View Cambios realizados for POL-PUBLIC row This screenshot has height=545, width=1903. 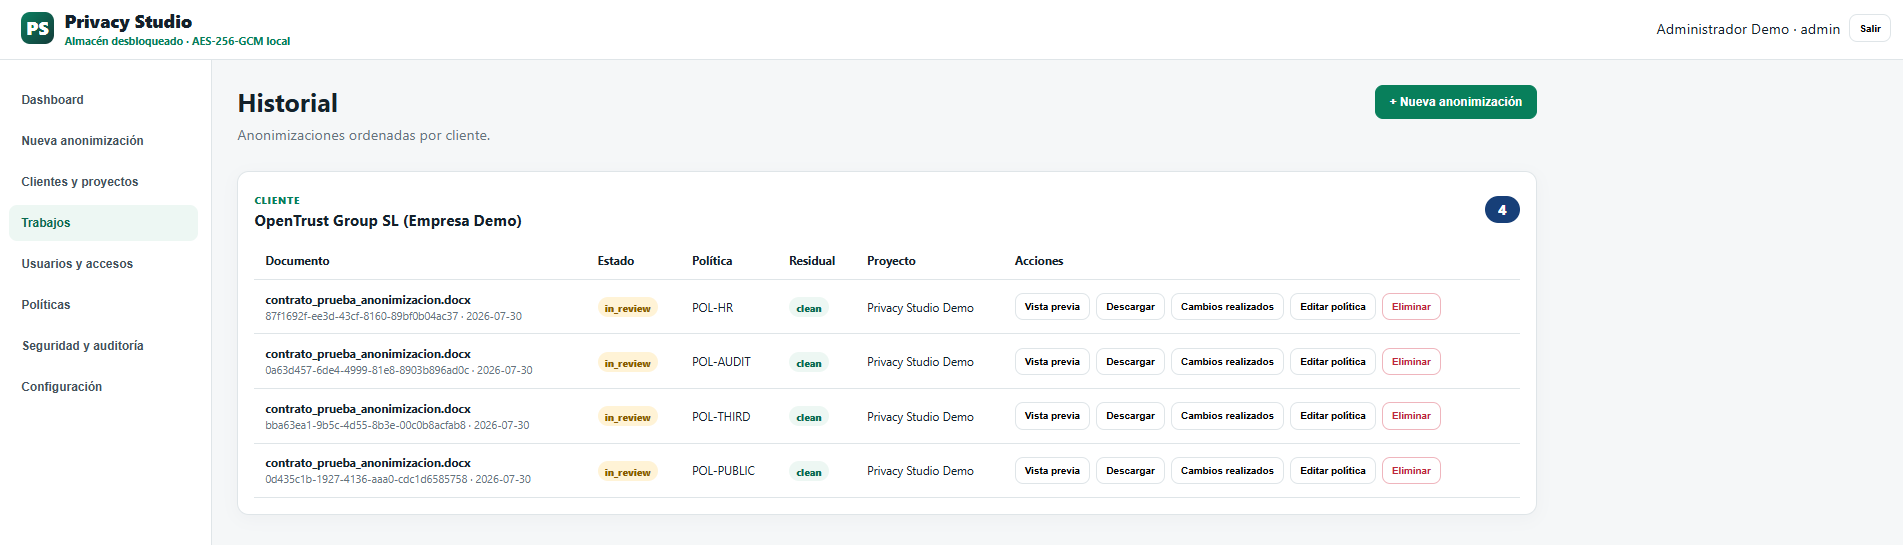pyautogui.click(x=1227, y=471)
